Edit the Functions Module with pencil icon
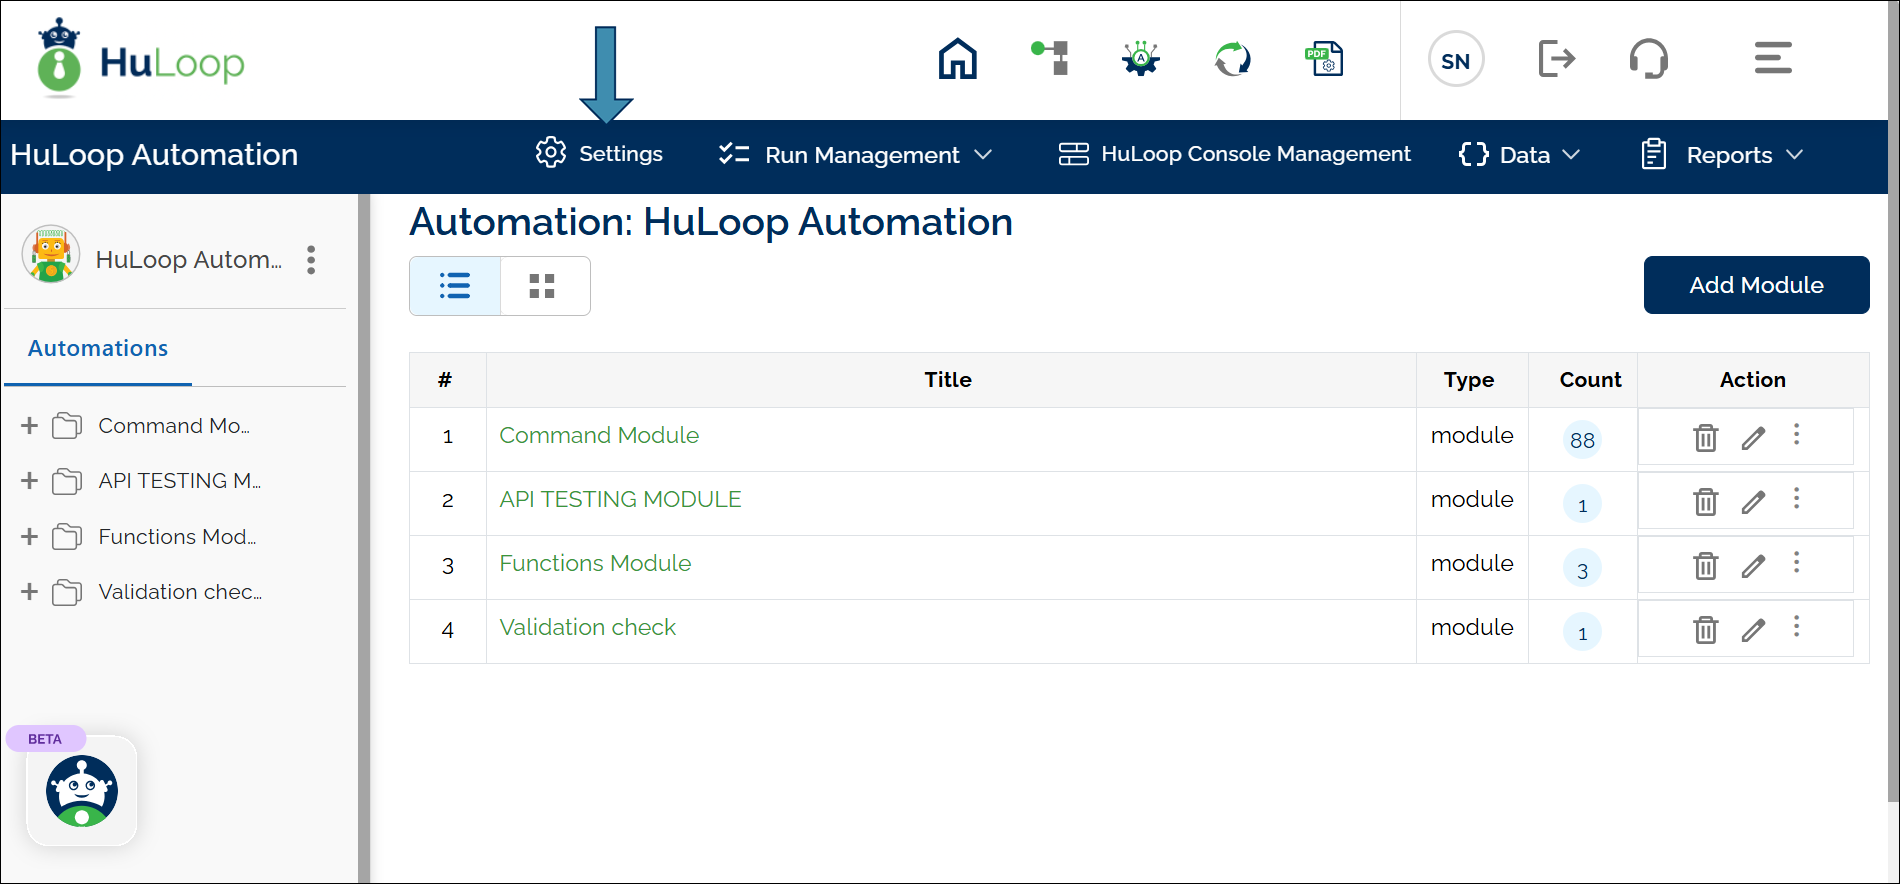This screenshot has width=1900, height=884. [1753, 566]
